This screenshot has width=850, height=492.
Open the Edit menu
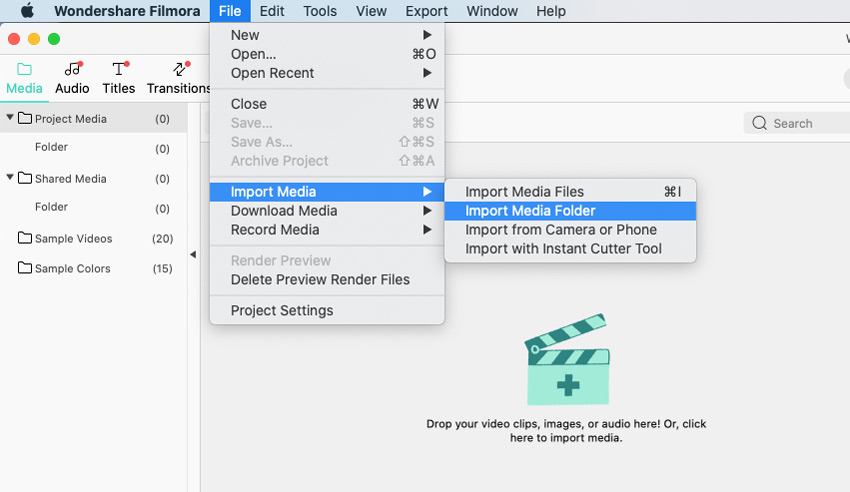(272, 11)
